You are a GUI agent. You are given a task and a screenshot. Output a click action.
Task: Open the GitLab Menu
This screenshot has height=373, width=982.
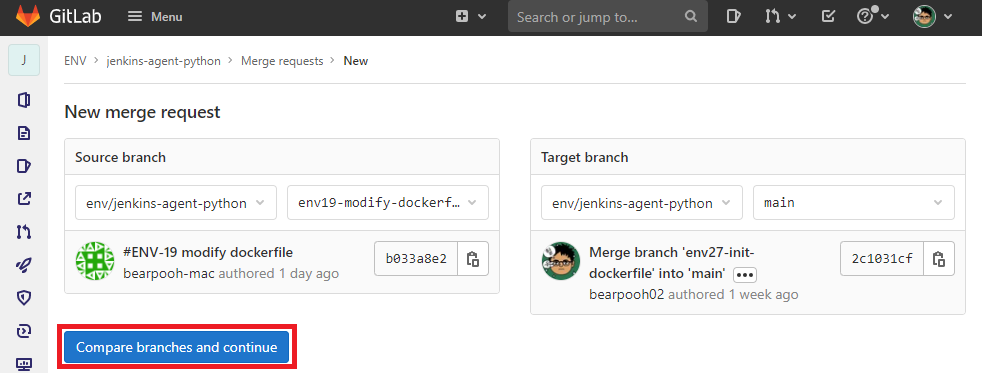[155, 17]
